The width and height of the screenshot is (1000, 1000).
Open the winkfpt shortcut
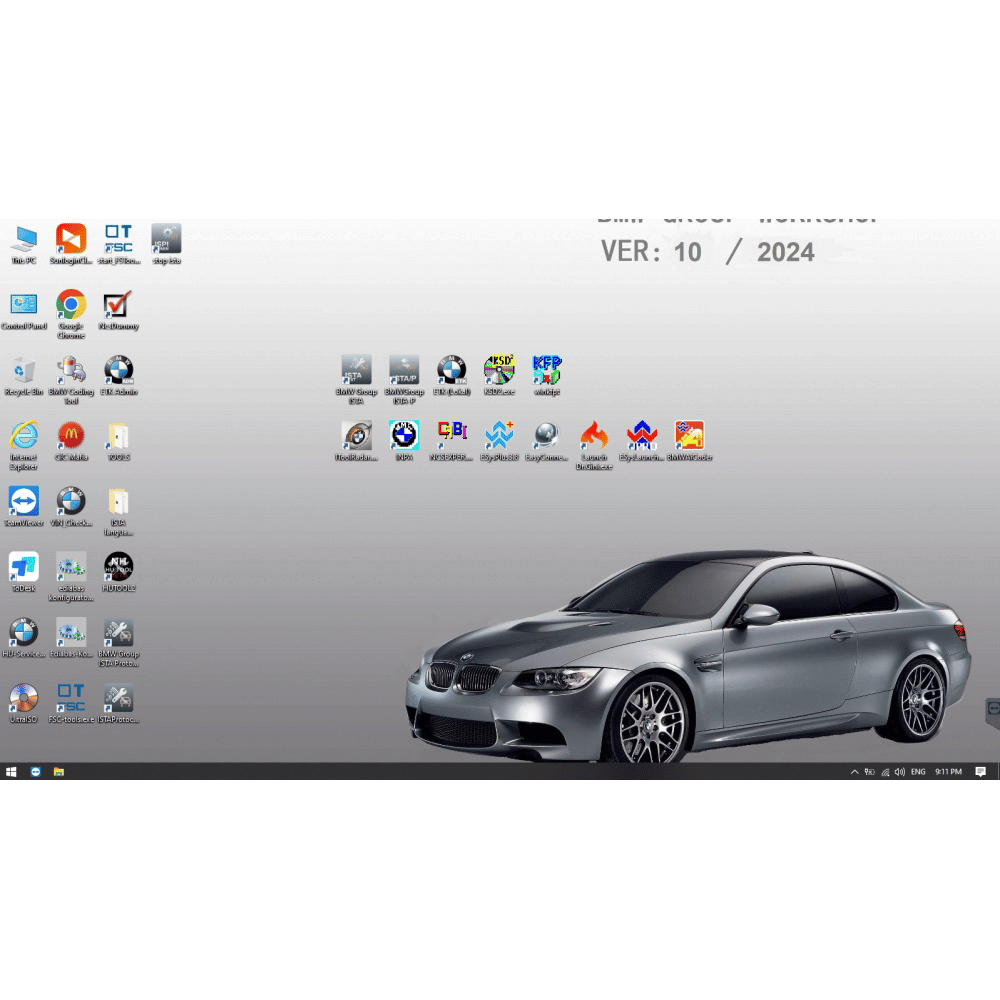pyautogui.click(x=547, y=371)
